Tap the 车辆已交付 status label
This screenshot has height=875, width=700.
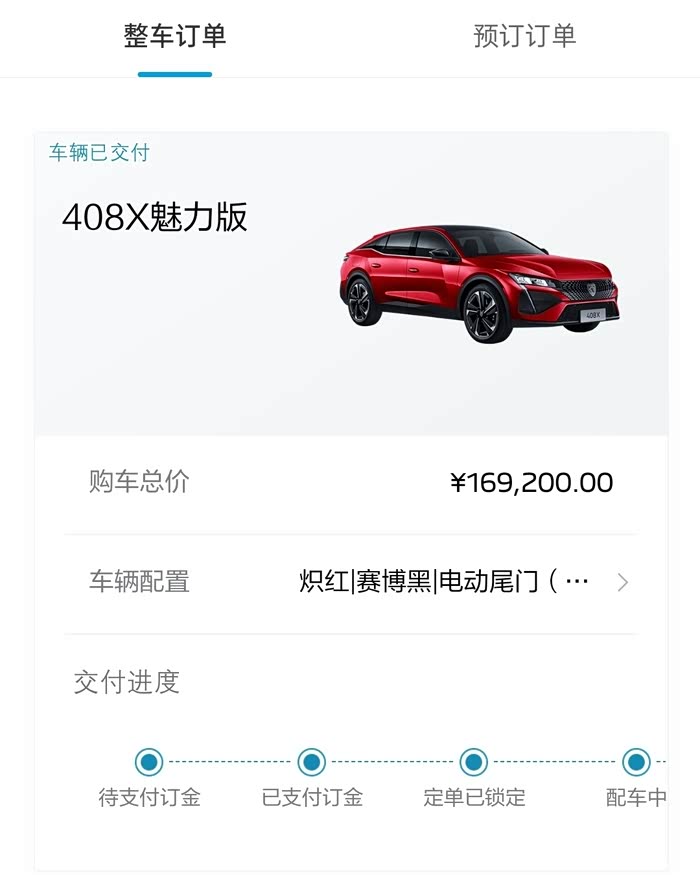coord(99,152)
